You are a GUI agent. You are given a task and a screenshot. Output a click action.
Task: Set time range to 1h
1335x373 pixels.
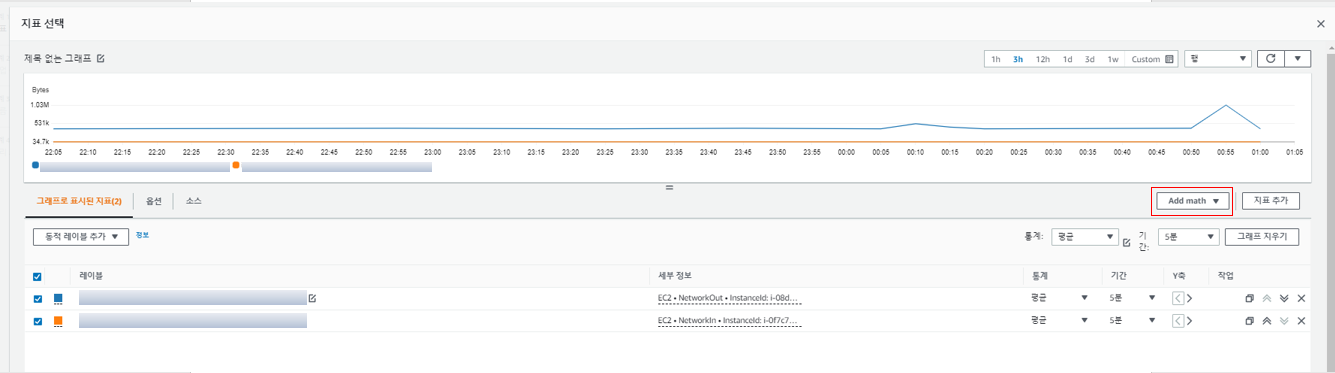click(x=996, y=59)
